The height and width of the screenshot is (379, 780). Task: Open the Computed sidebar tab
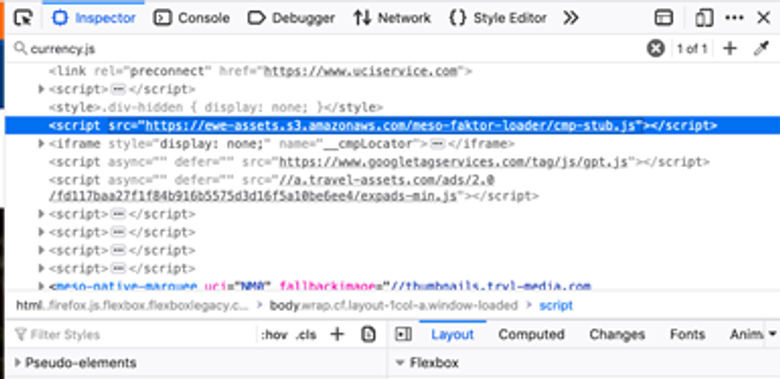(531, 335)
